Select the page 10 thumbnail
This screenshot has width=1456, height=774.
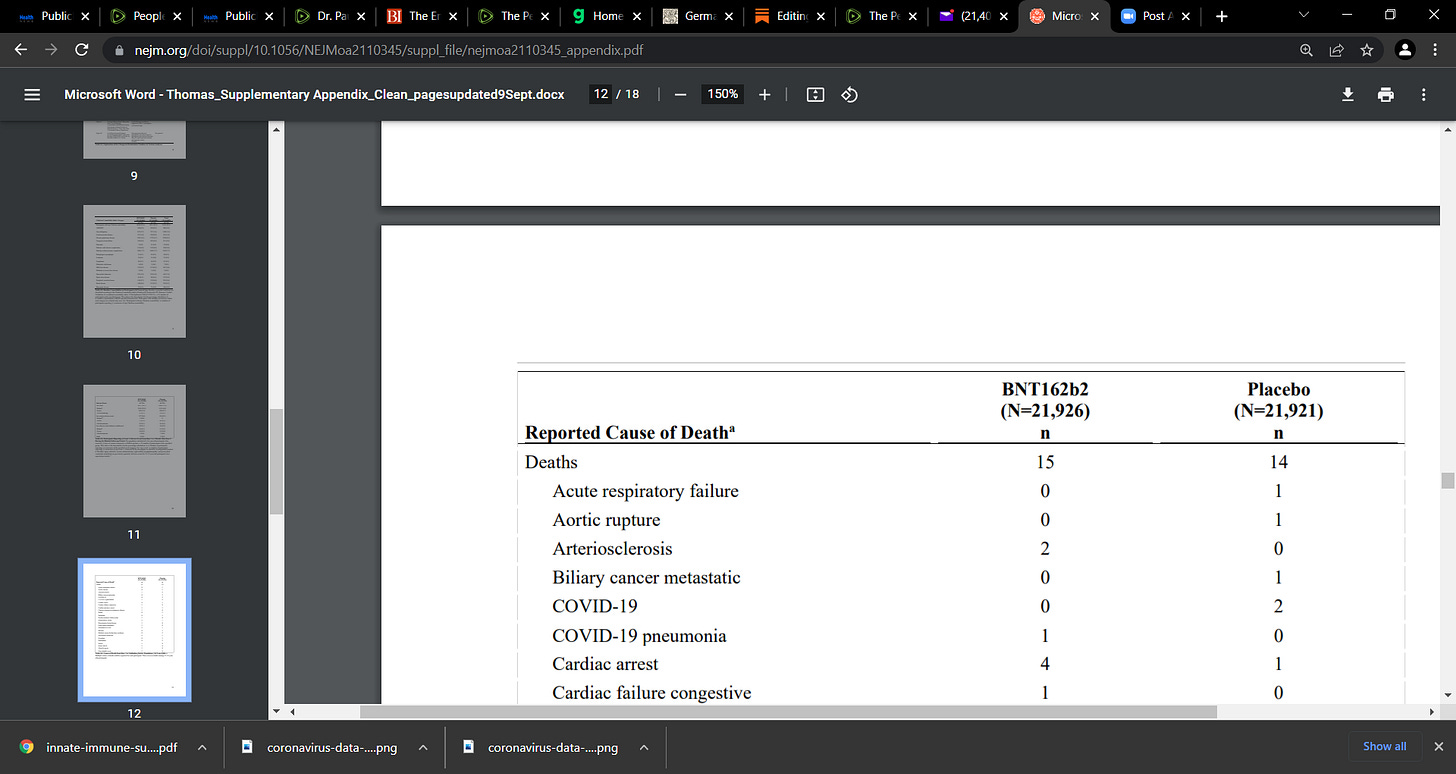[x=134, y=271]
